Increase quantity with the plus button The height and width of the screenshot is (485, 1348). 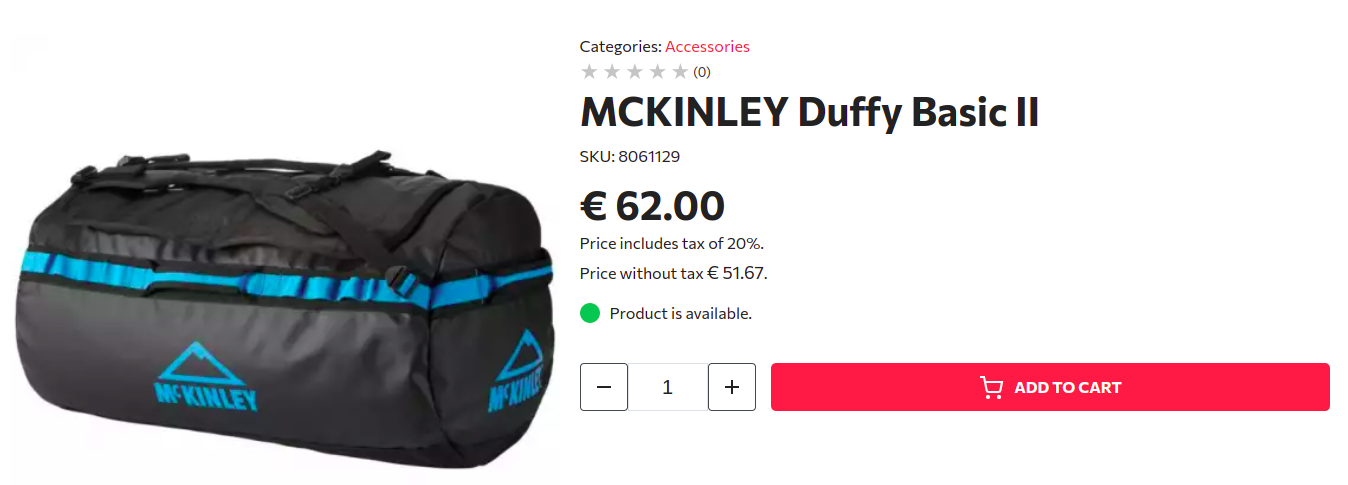tap(732, 387)
